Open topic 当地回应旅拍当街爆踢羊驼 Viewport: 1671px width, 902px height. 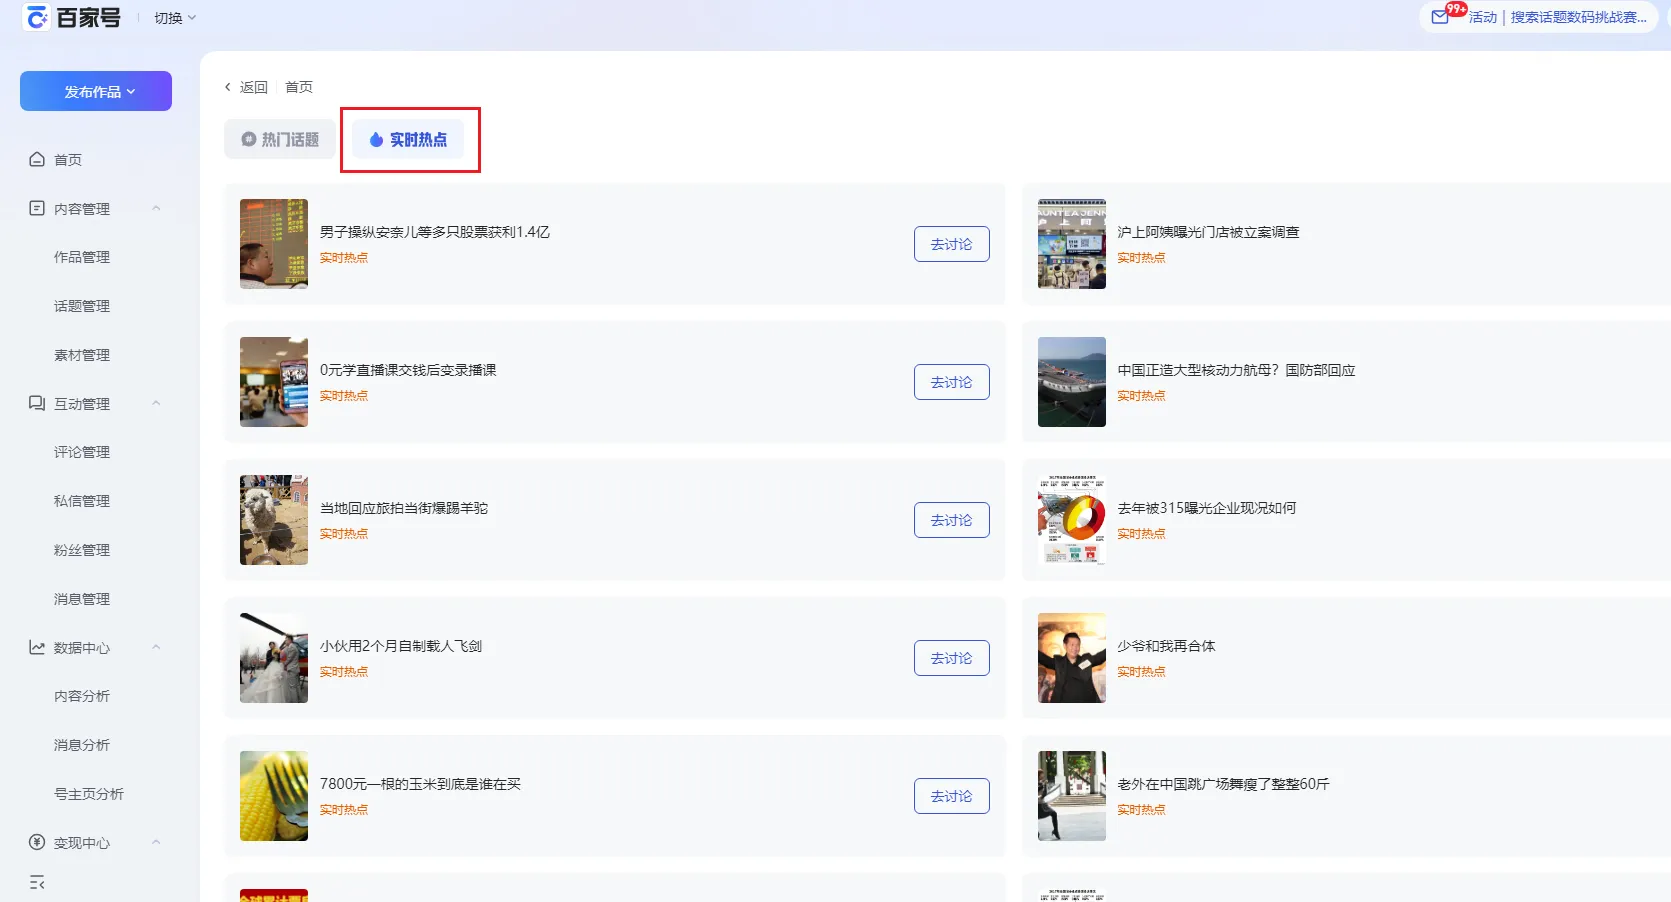(404, 508)
